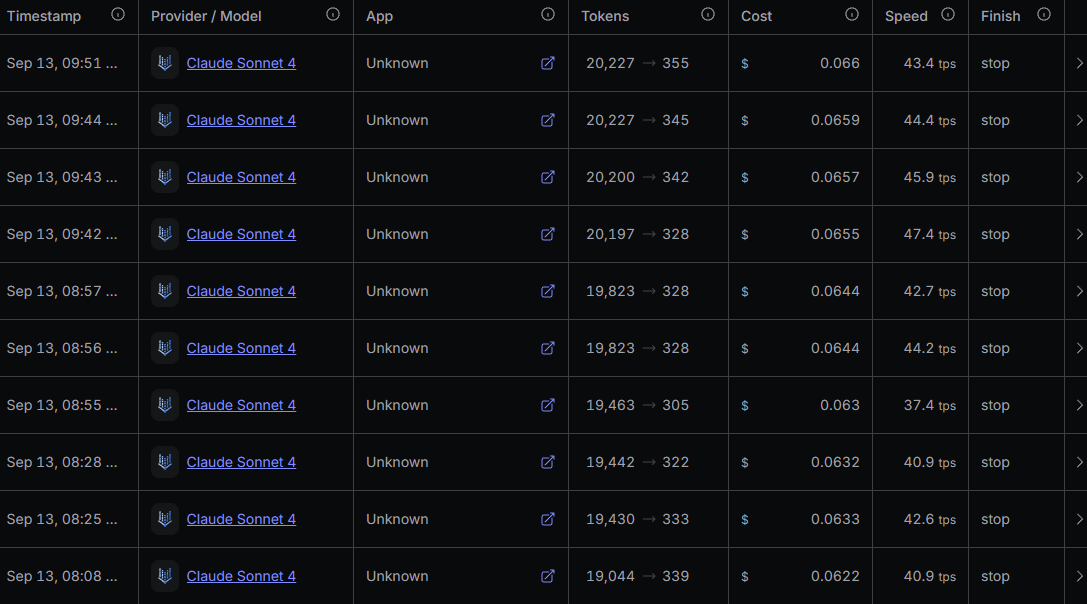Open external link icon in 08:08 row
This screenshot has height=604, width=1087.
click(548, 576)
